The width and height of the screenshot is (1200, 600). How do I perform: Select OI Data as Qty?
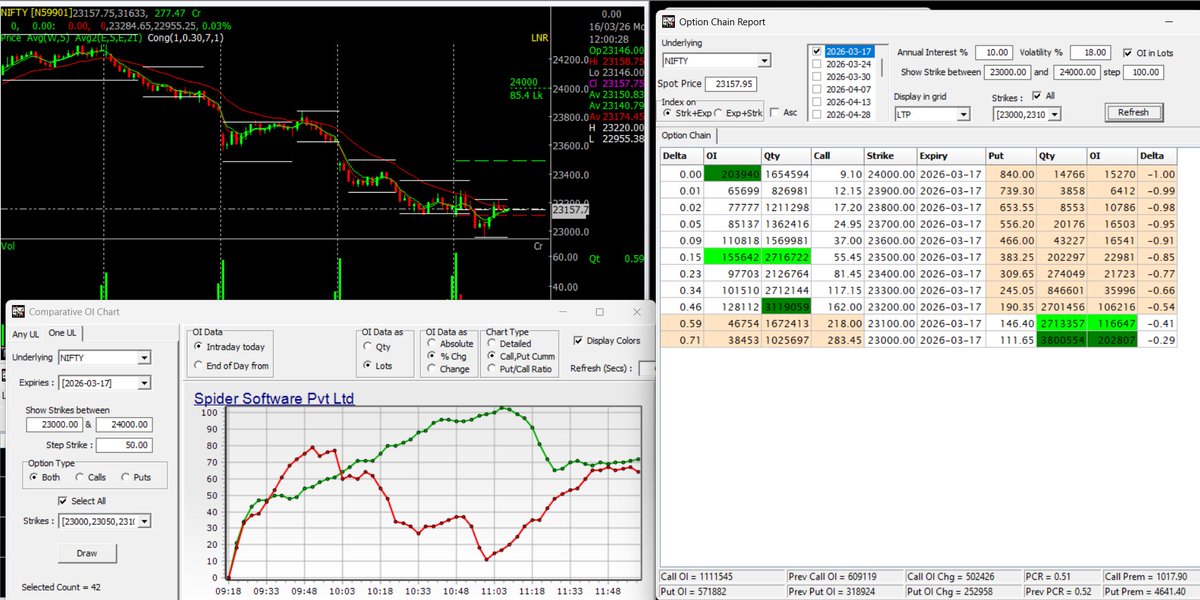tap(369, 346)
